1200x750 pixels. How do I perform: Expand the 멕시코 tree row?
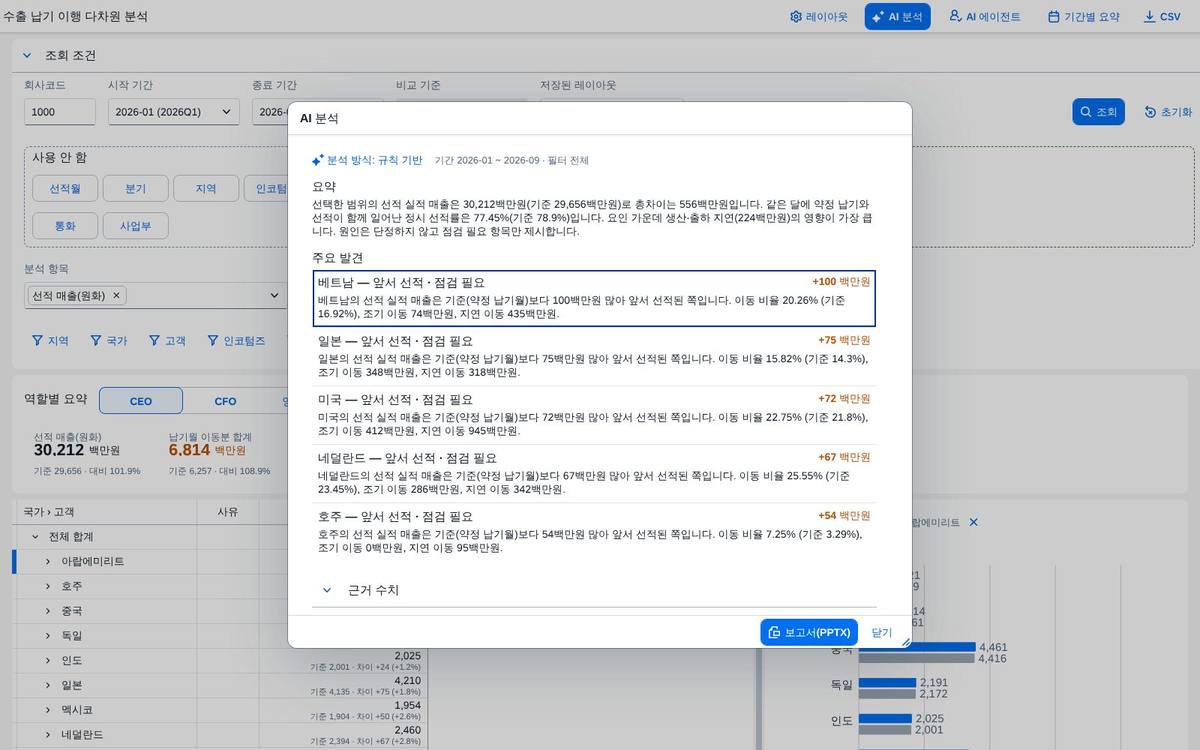(47, 710)
